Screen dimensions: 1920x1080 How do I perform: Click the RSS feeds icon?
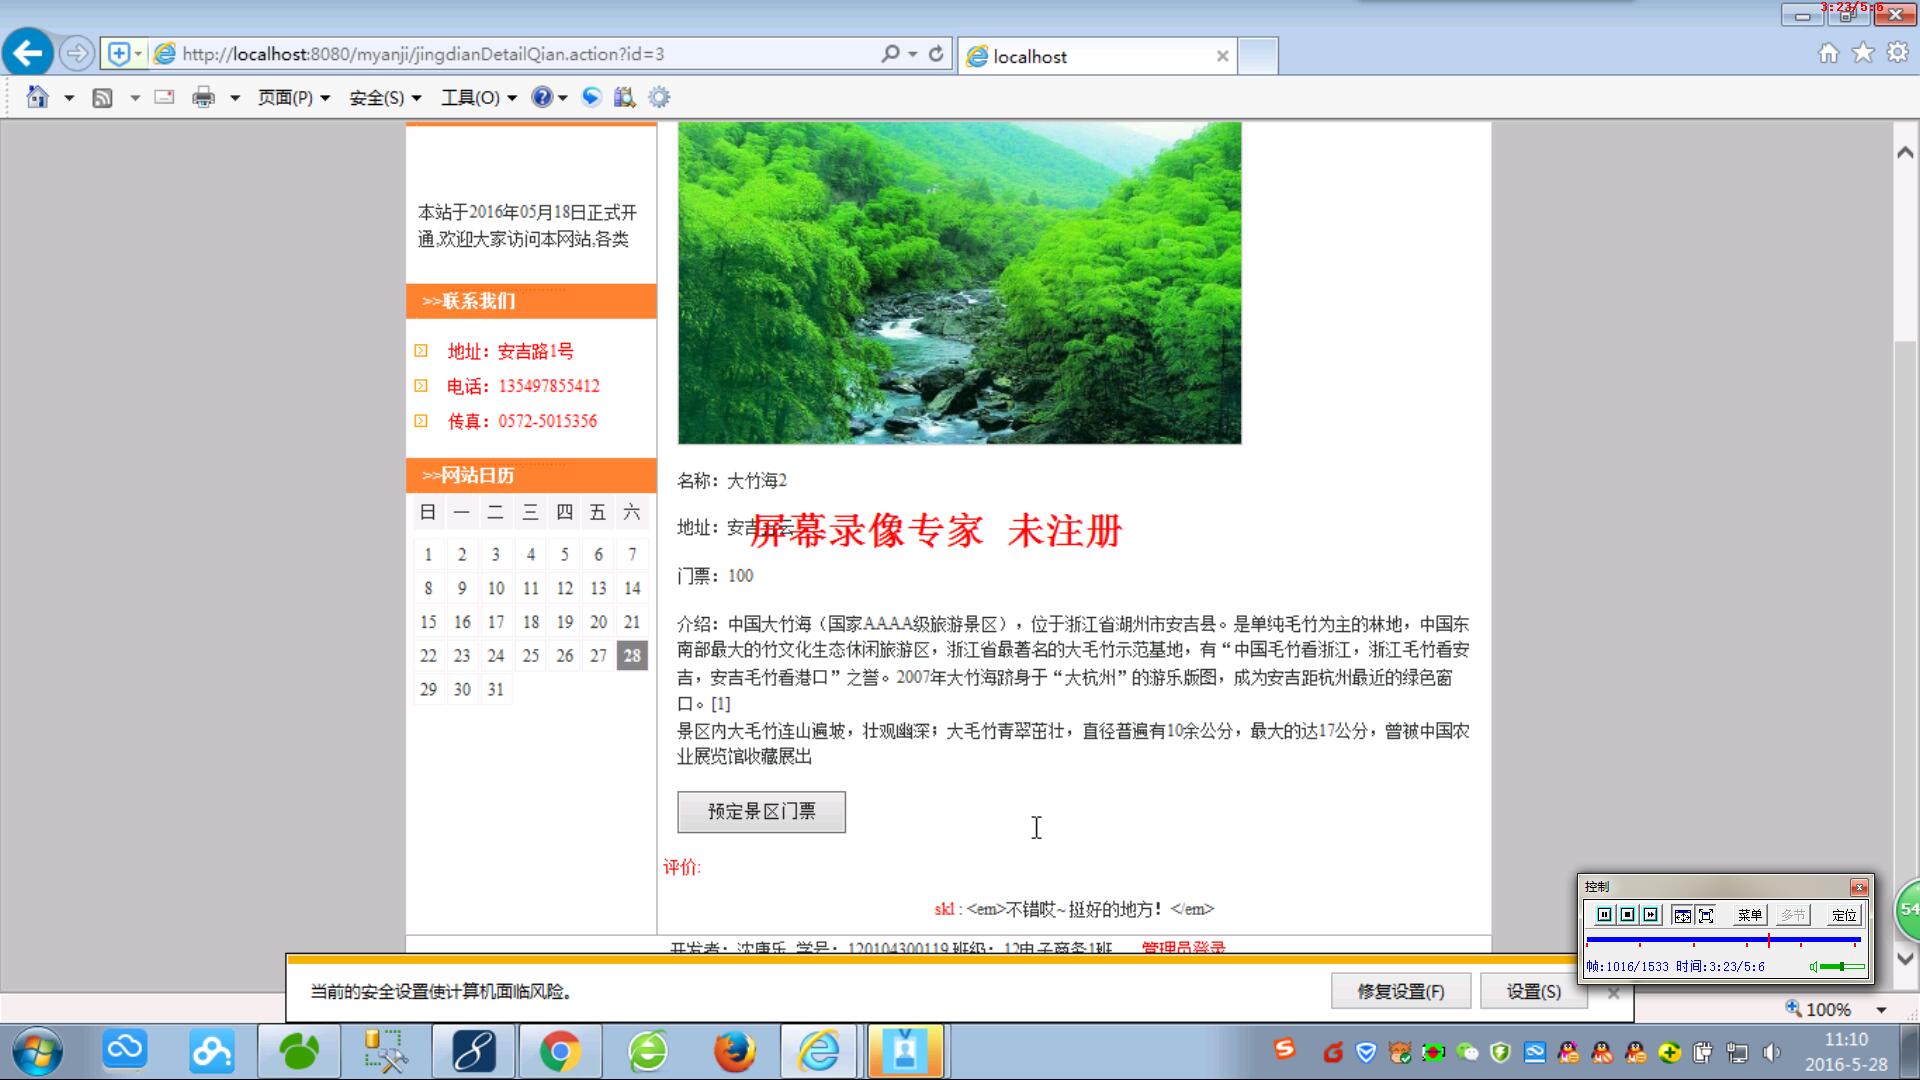click(x=102, y=97)
